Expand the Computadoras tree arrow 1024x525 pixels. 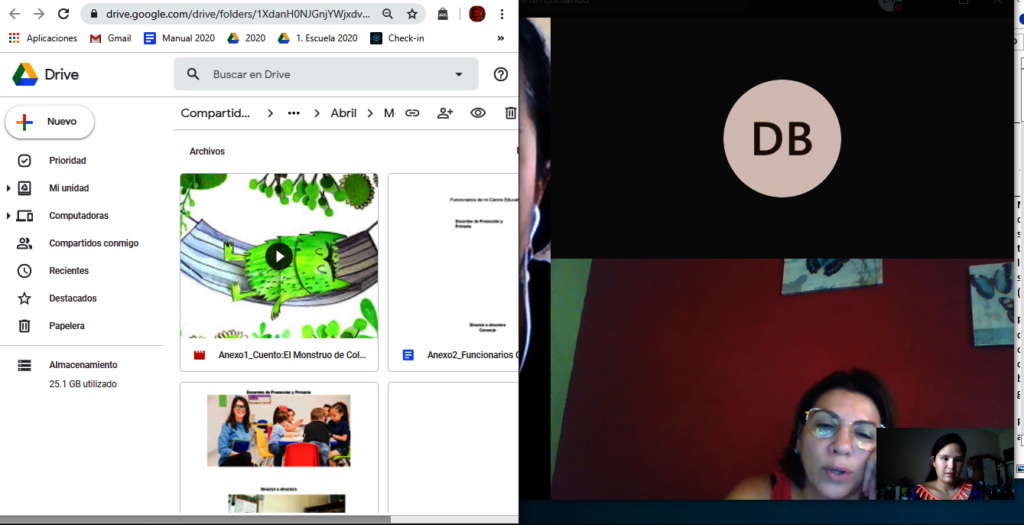pyautogui.click(x=9, y=216)
